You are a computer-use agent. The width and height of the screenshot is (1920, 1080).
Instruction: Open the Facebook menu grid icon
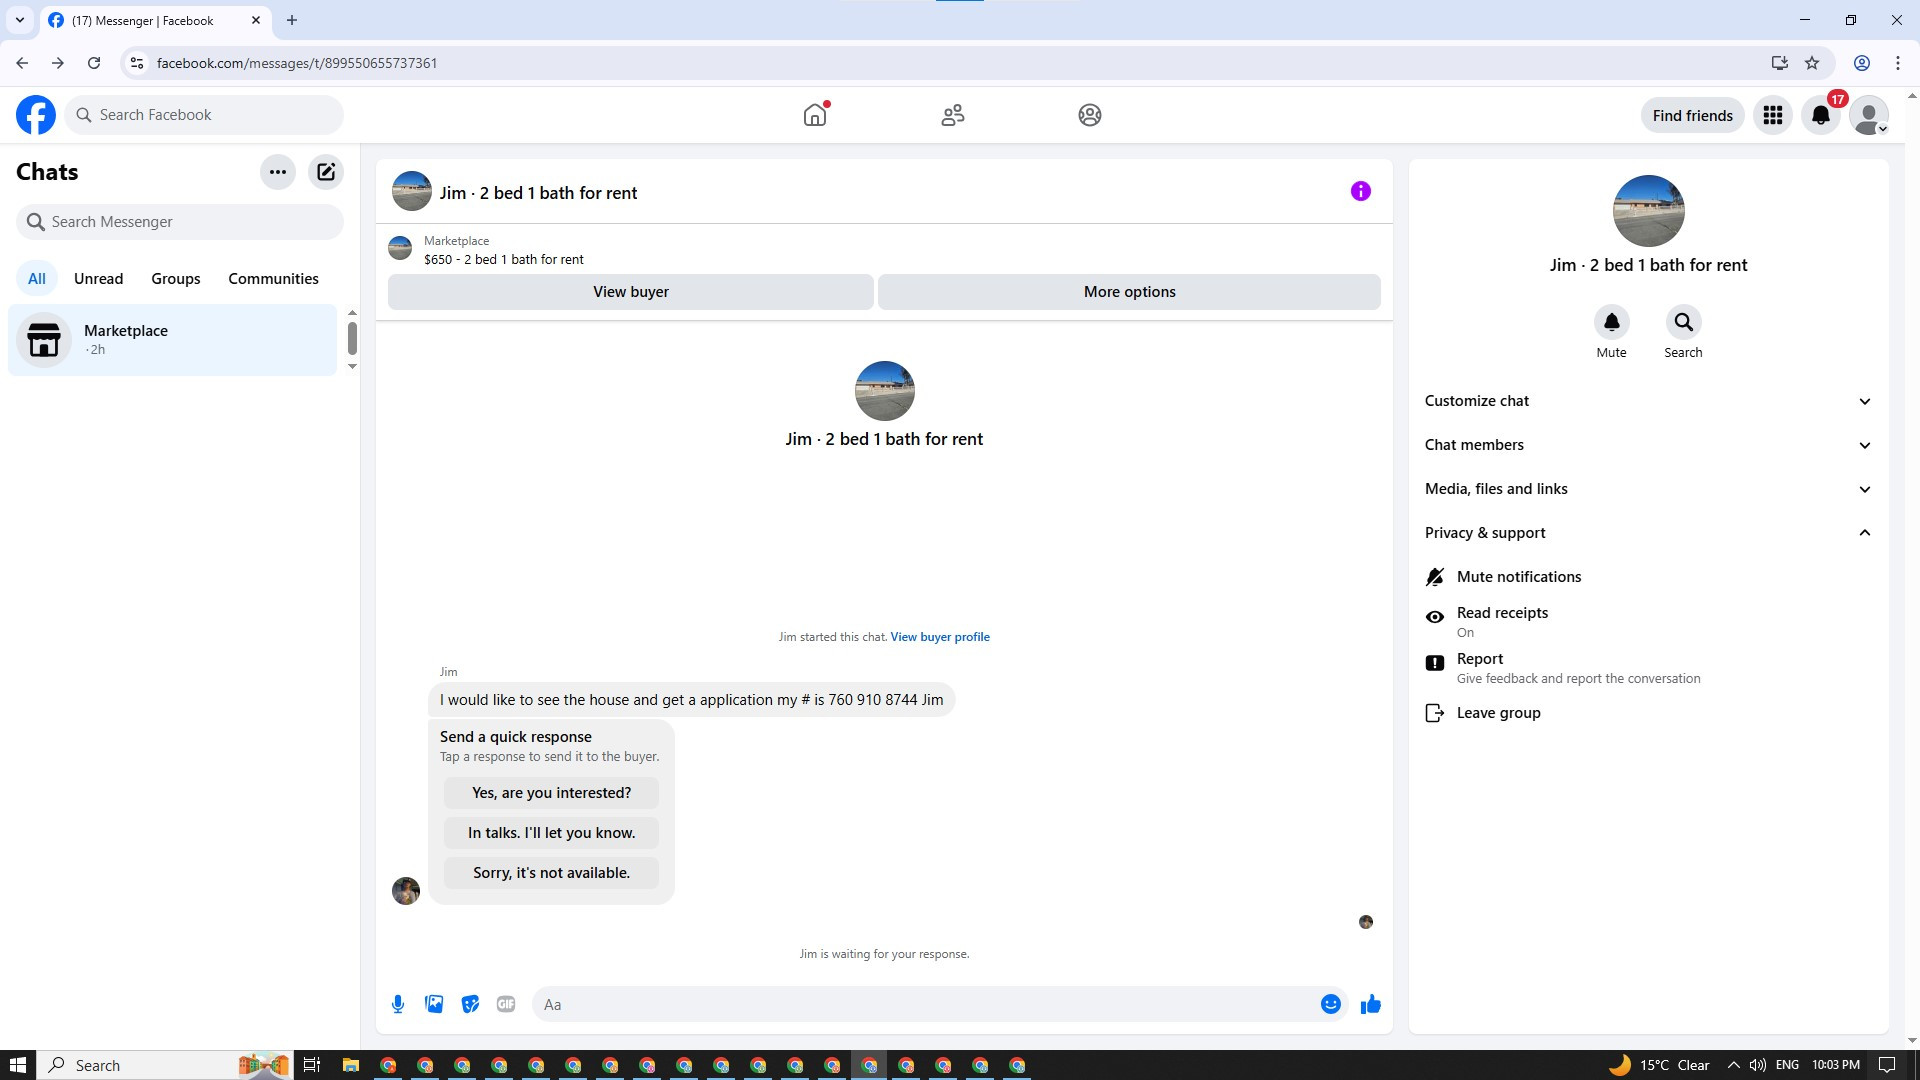[x=1773, y=115]
